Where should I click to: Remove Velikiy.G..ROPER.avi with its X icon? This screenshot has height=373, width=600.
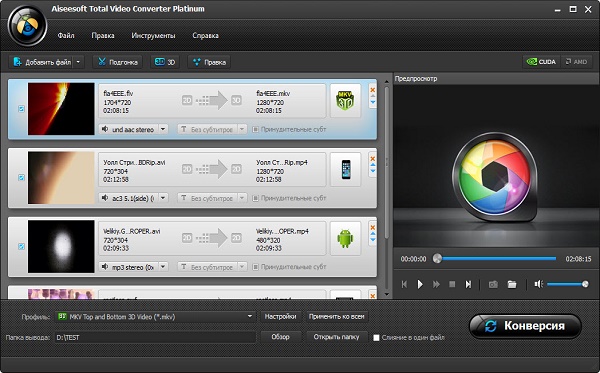pos(372,228)
